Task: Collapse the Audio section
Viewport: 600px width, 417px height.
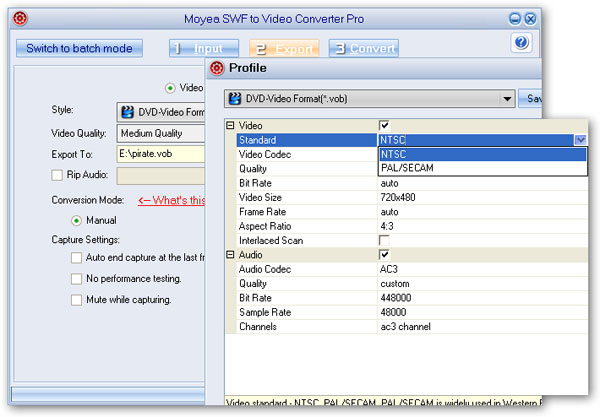Action: (x=230, y=254)
